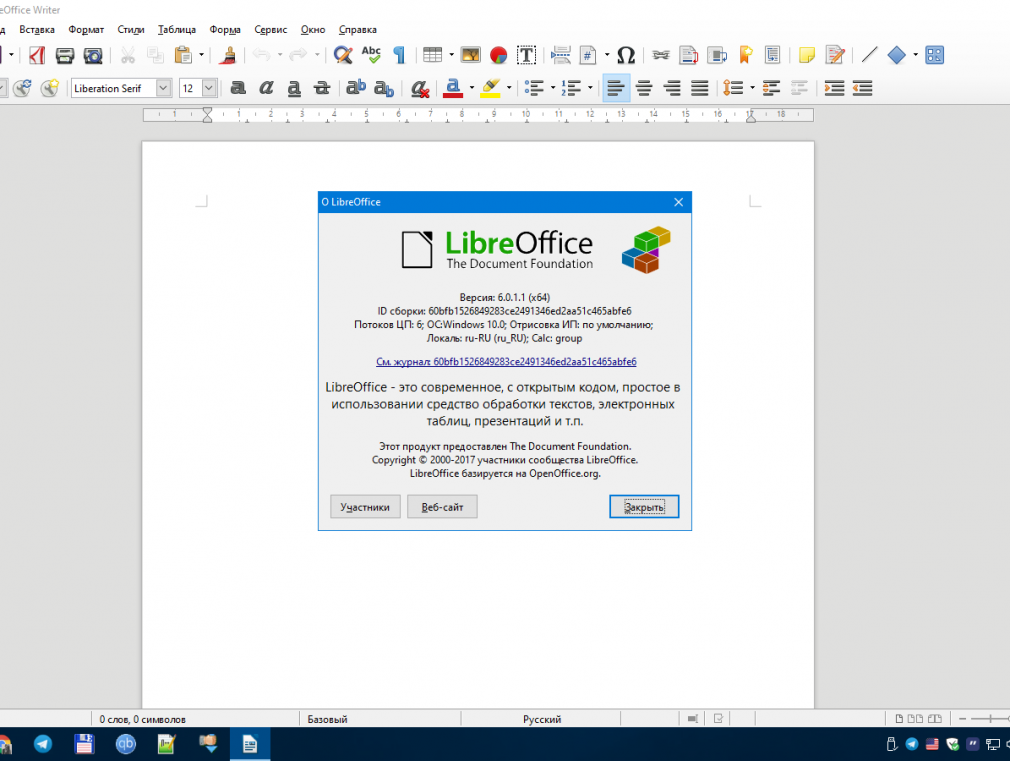Click the Print icon
The height and width of the screenshot is (761, 1010).
(x=64, y=55)
